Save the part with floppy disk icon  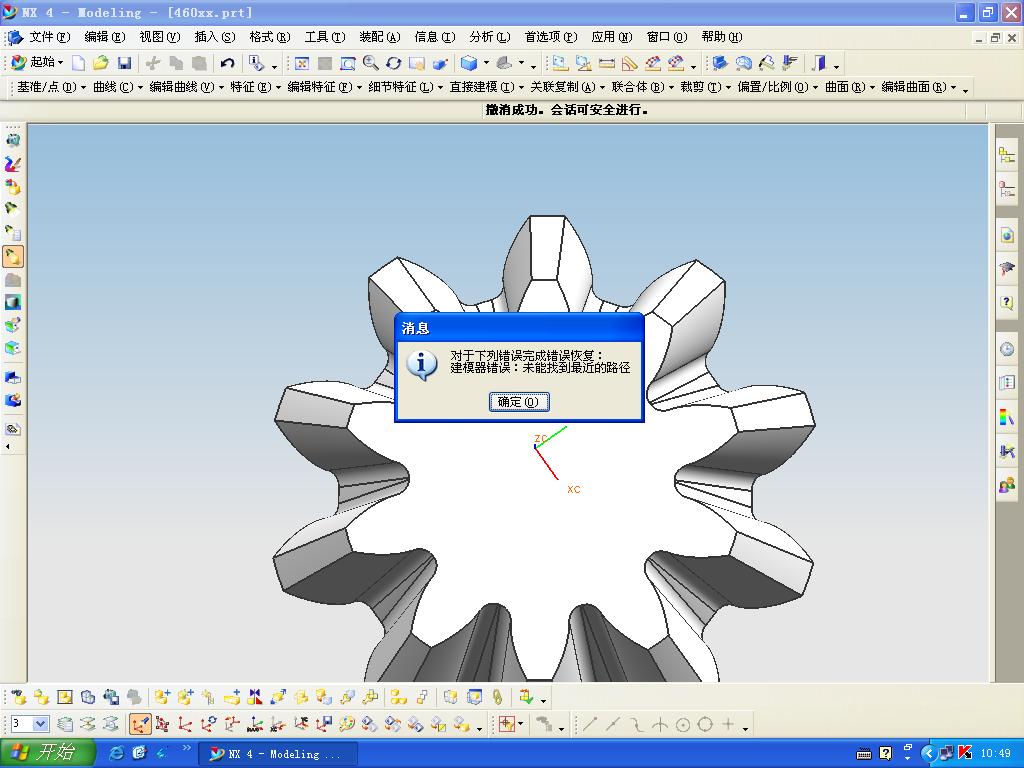pos(124,63)
